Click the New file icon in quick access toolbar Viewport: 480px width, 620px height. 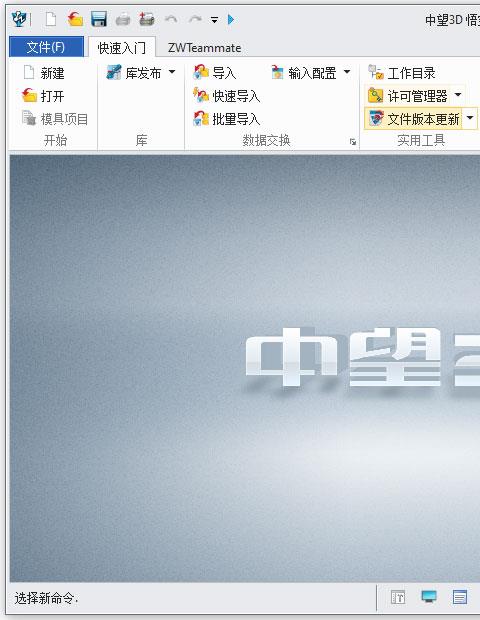(x=51, y=19)
